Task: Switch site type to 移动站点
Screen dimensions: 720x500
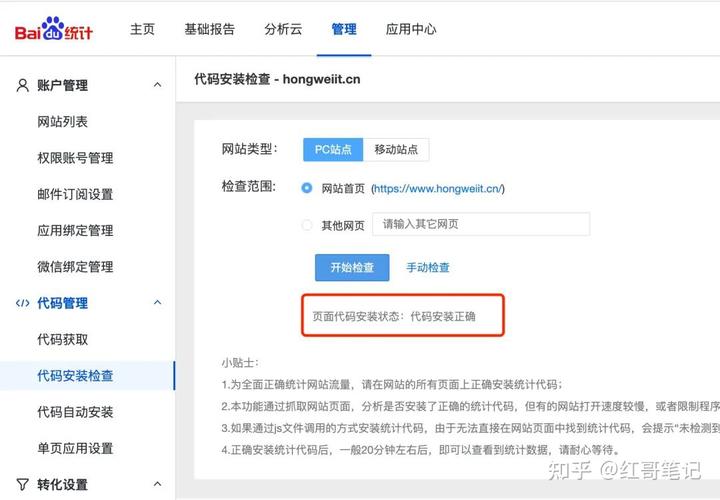Action: [x=396, y=150]
